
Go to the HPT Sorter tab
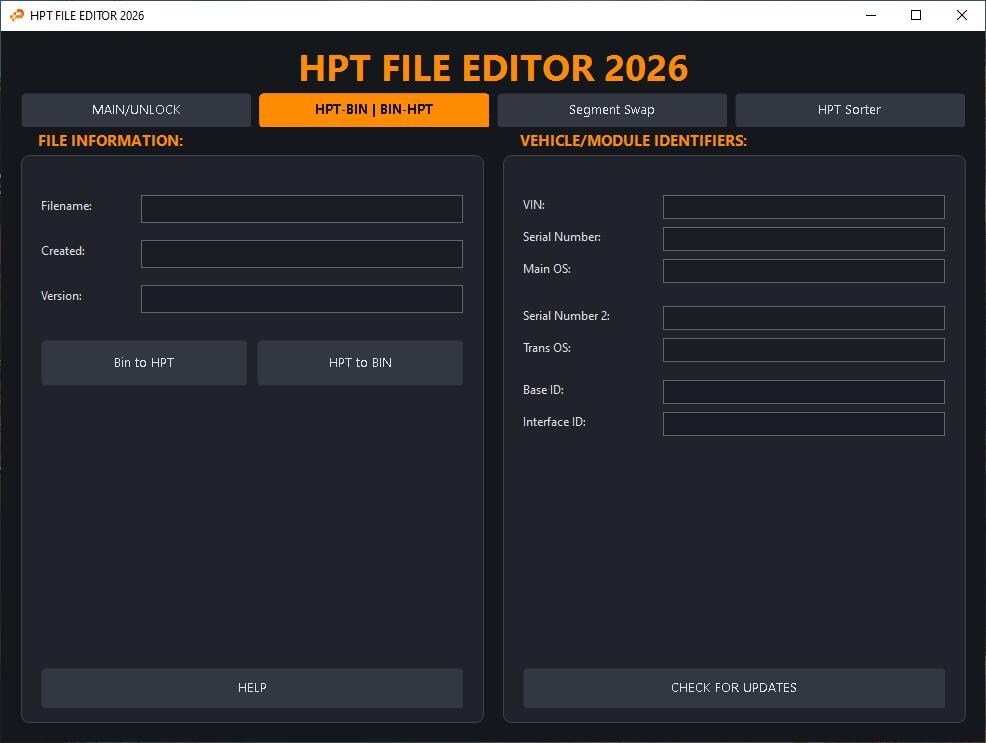pos(850,110)
